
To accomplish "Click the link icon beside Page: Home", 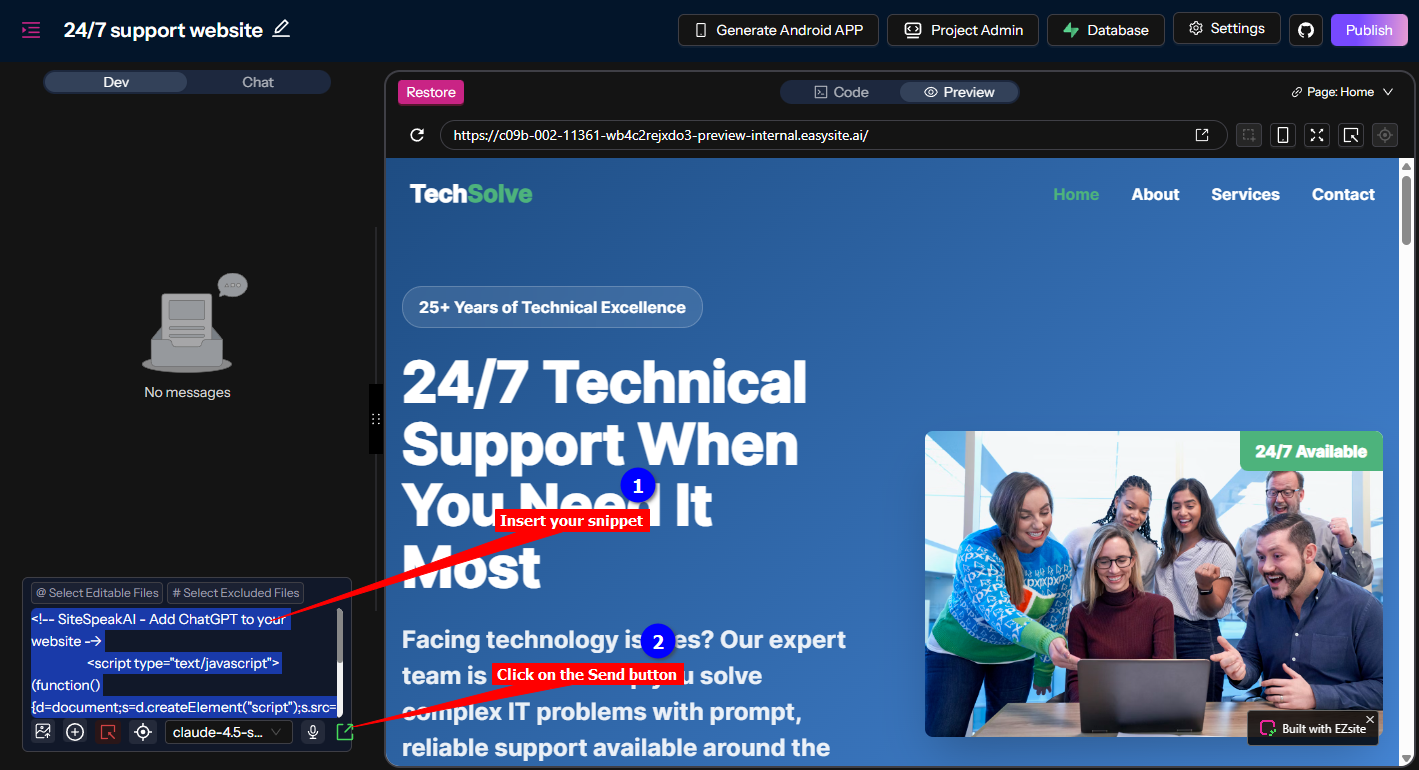I will point(1297,92).
